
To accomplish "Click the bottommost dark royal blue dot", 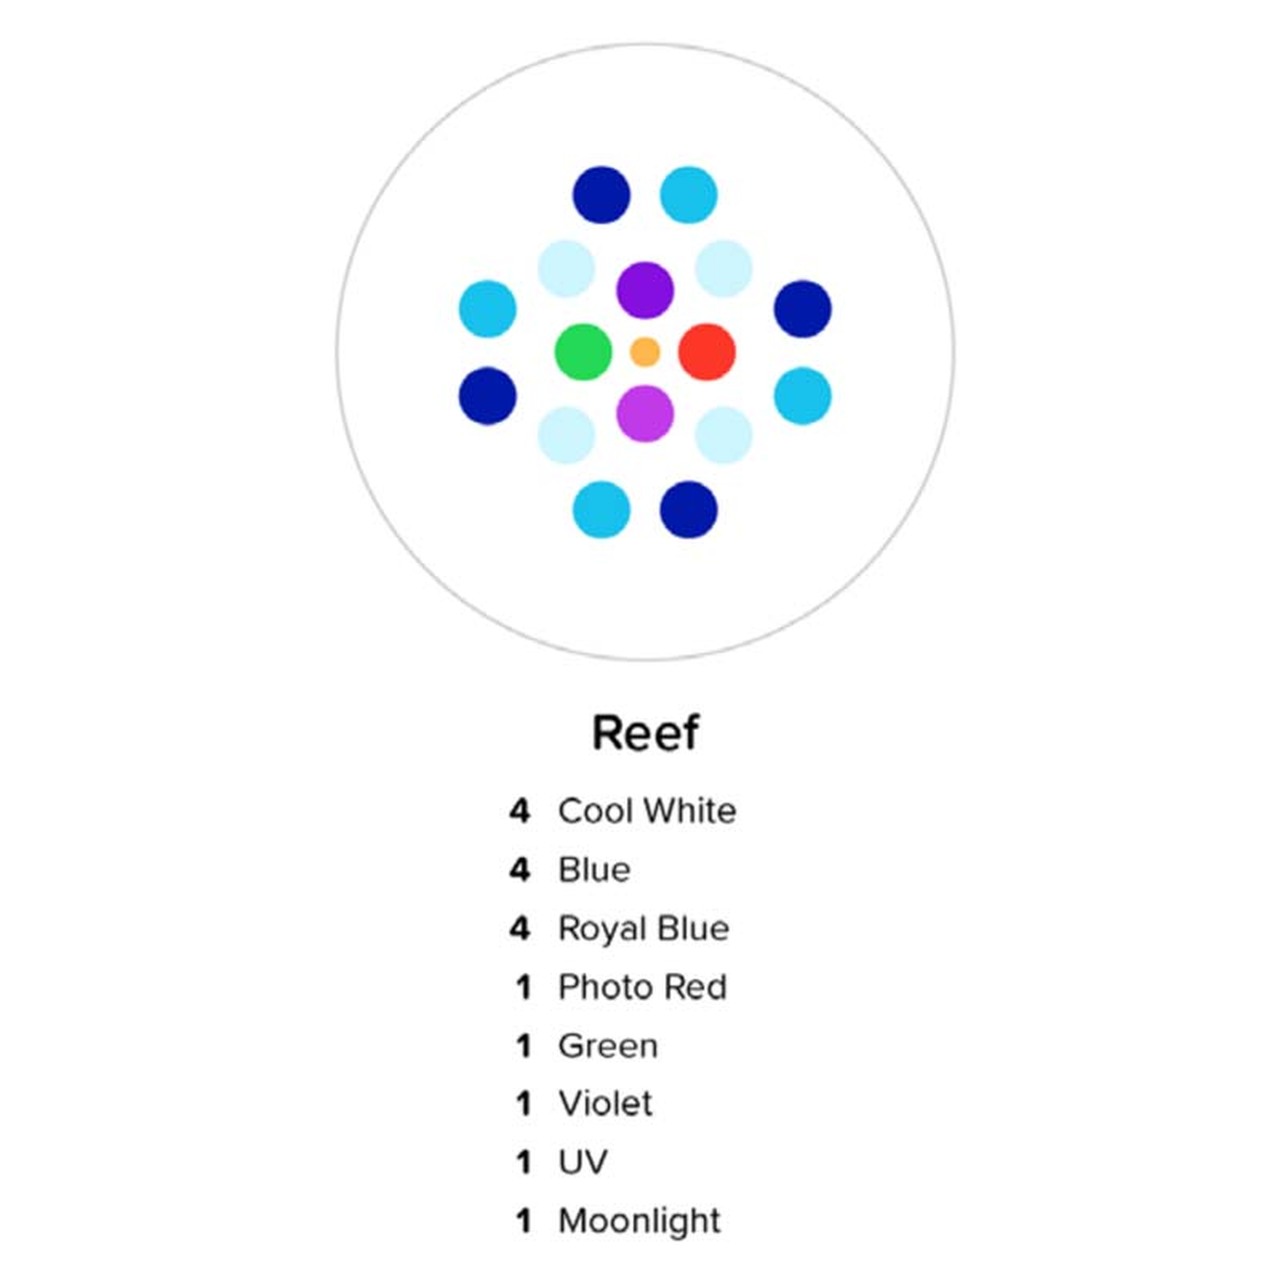I will coord(688,509).
